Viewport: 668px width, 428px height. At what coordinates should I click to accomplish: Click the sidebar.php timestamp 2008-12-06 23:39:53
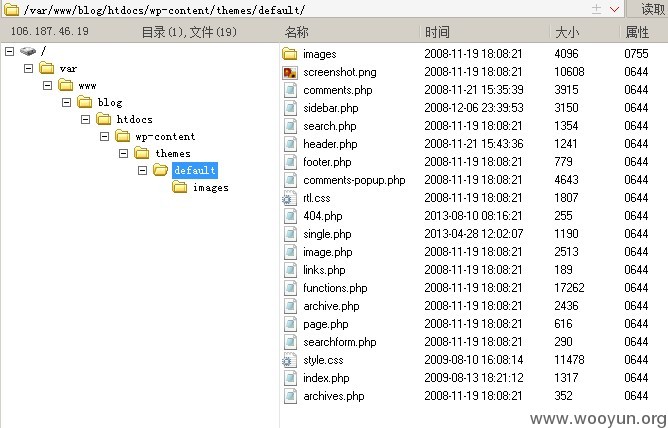point(474,108)
